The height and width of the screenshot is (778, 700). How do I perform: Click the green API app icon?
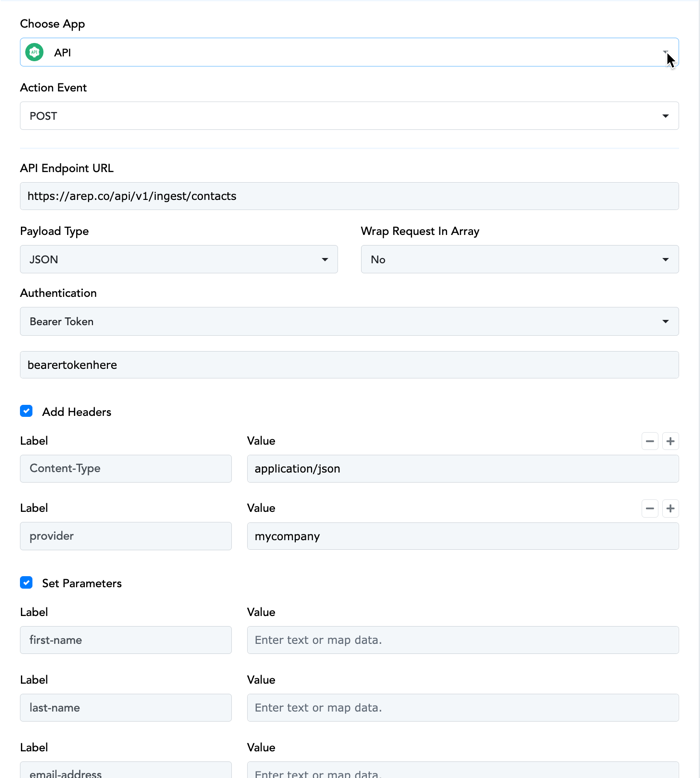click(34, 52)
